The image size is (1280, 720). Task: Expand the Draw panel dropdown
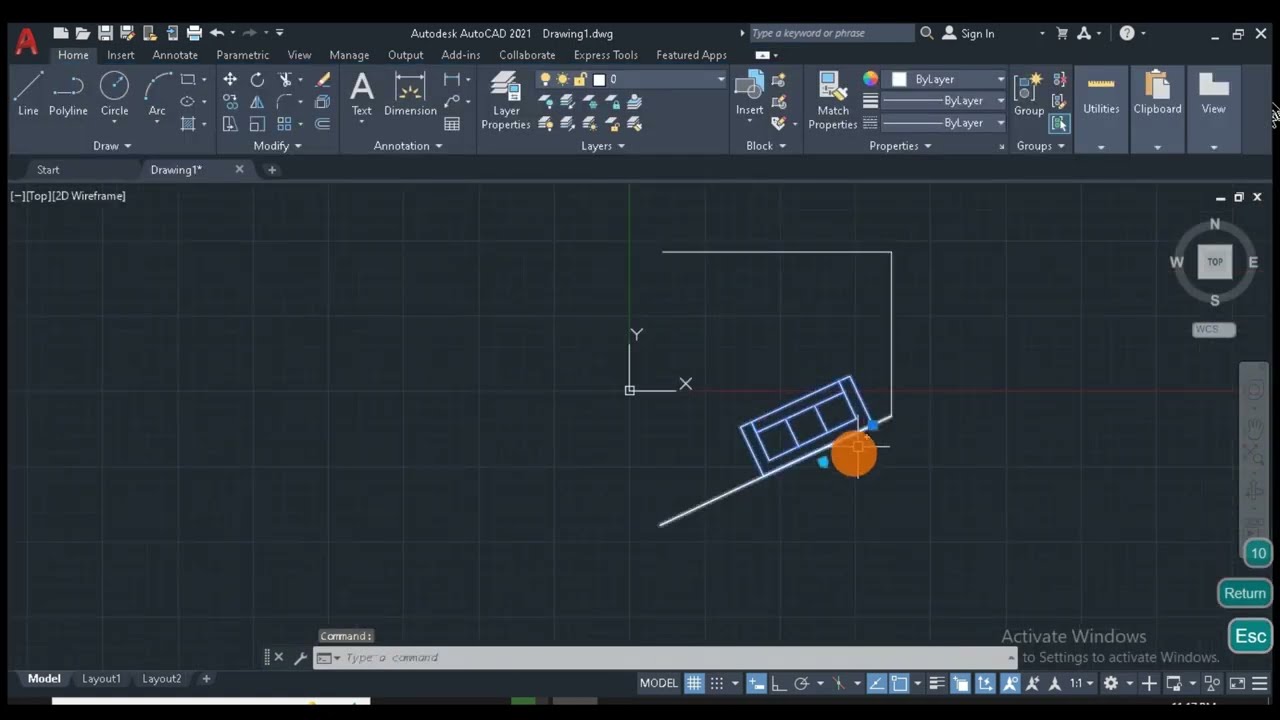[x=112, y=146]
